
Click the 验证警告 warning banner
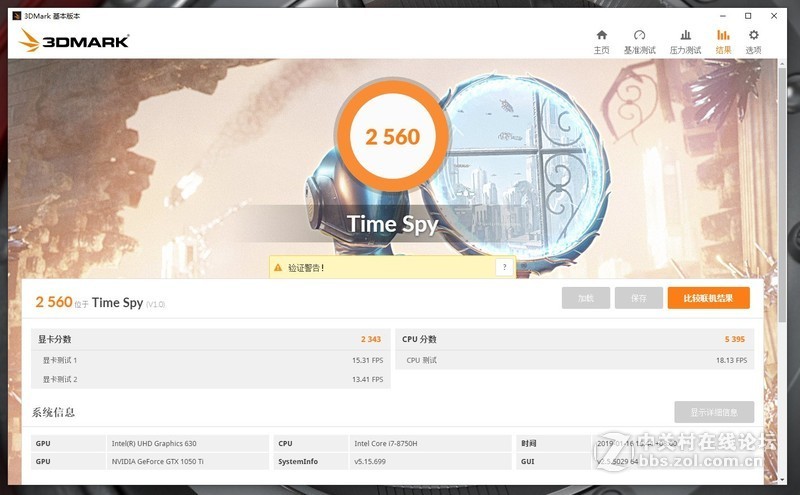pos(392,267)
